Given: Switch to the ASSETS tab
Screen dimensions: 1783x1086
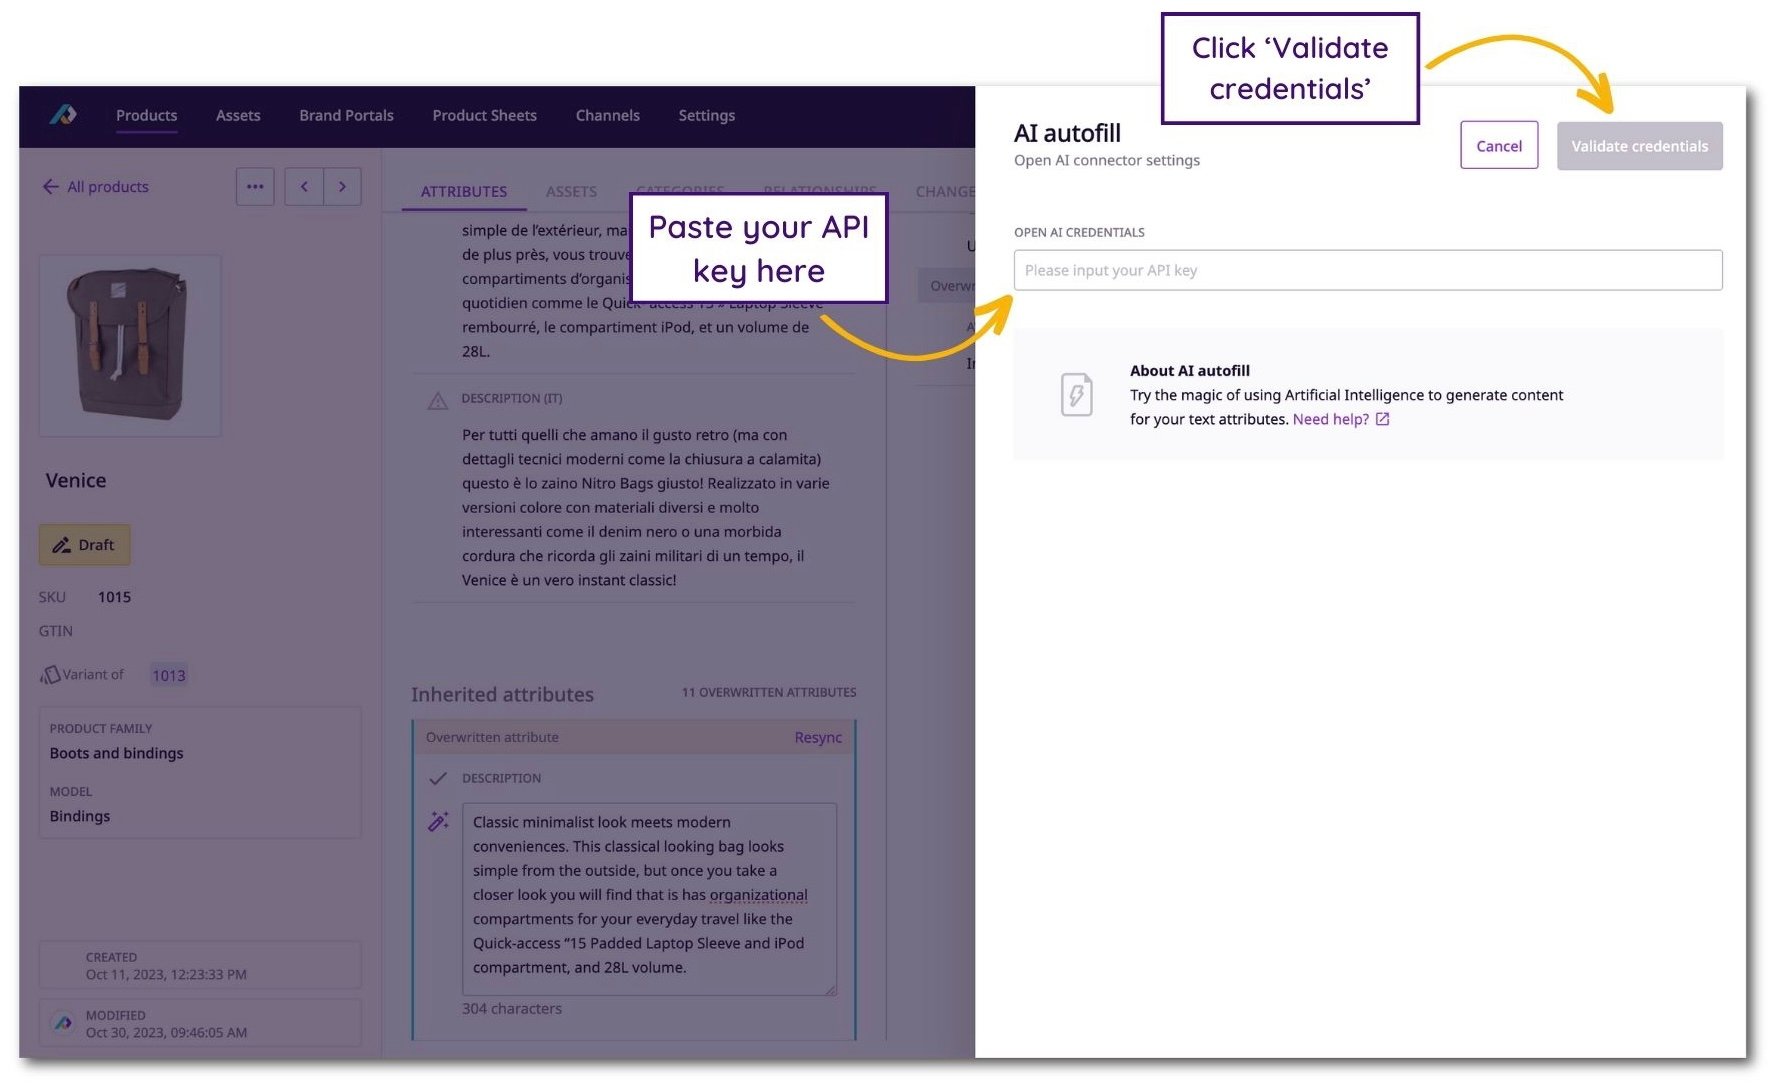Looking at the screenshot, I should [x=571, y=191].
